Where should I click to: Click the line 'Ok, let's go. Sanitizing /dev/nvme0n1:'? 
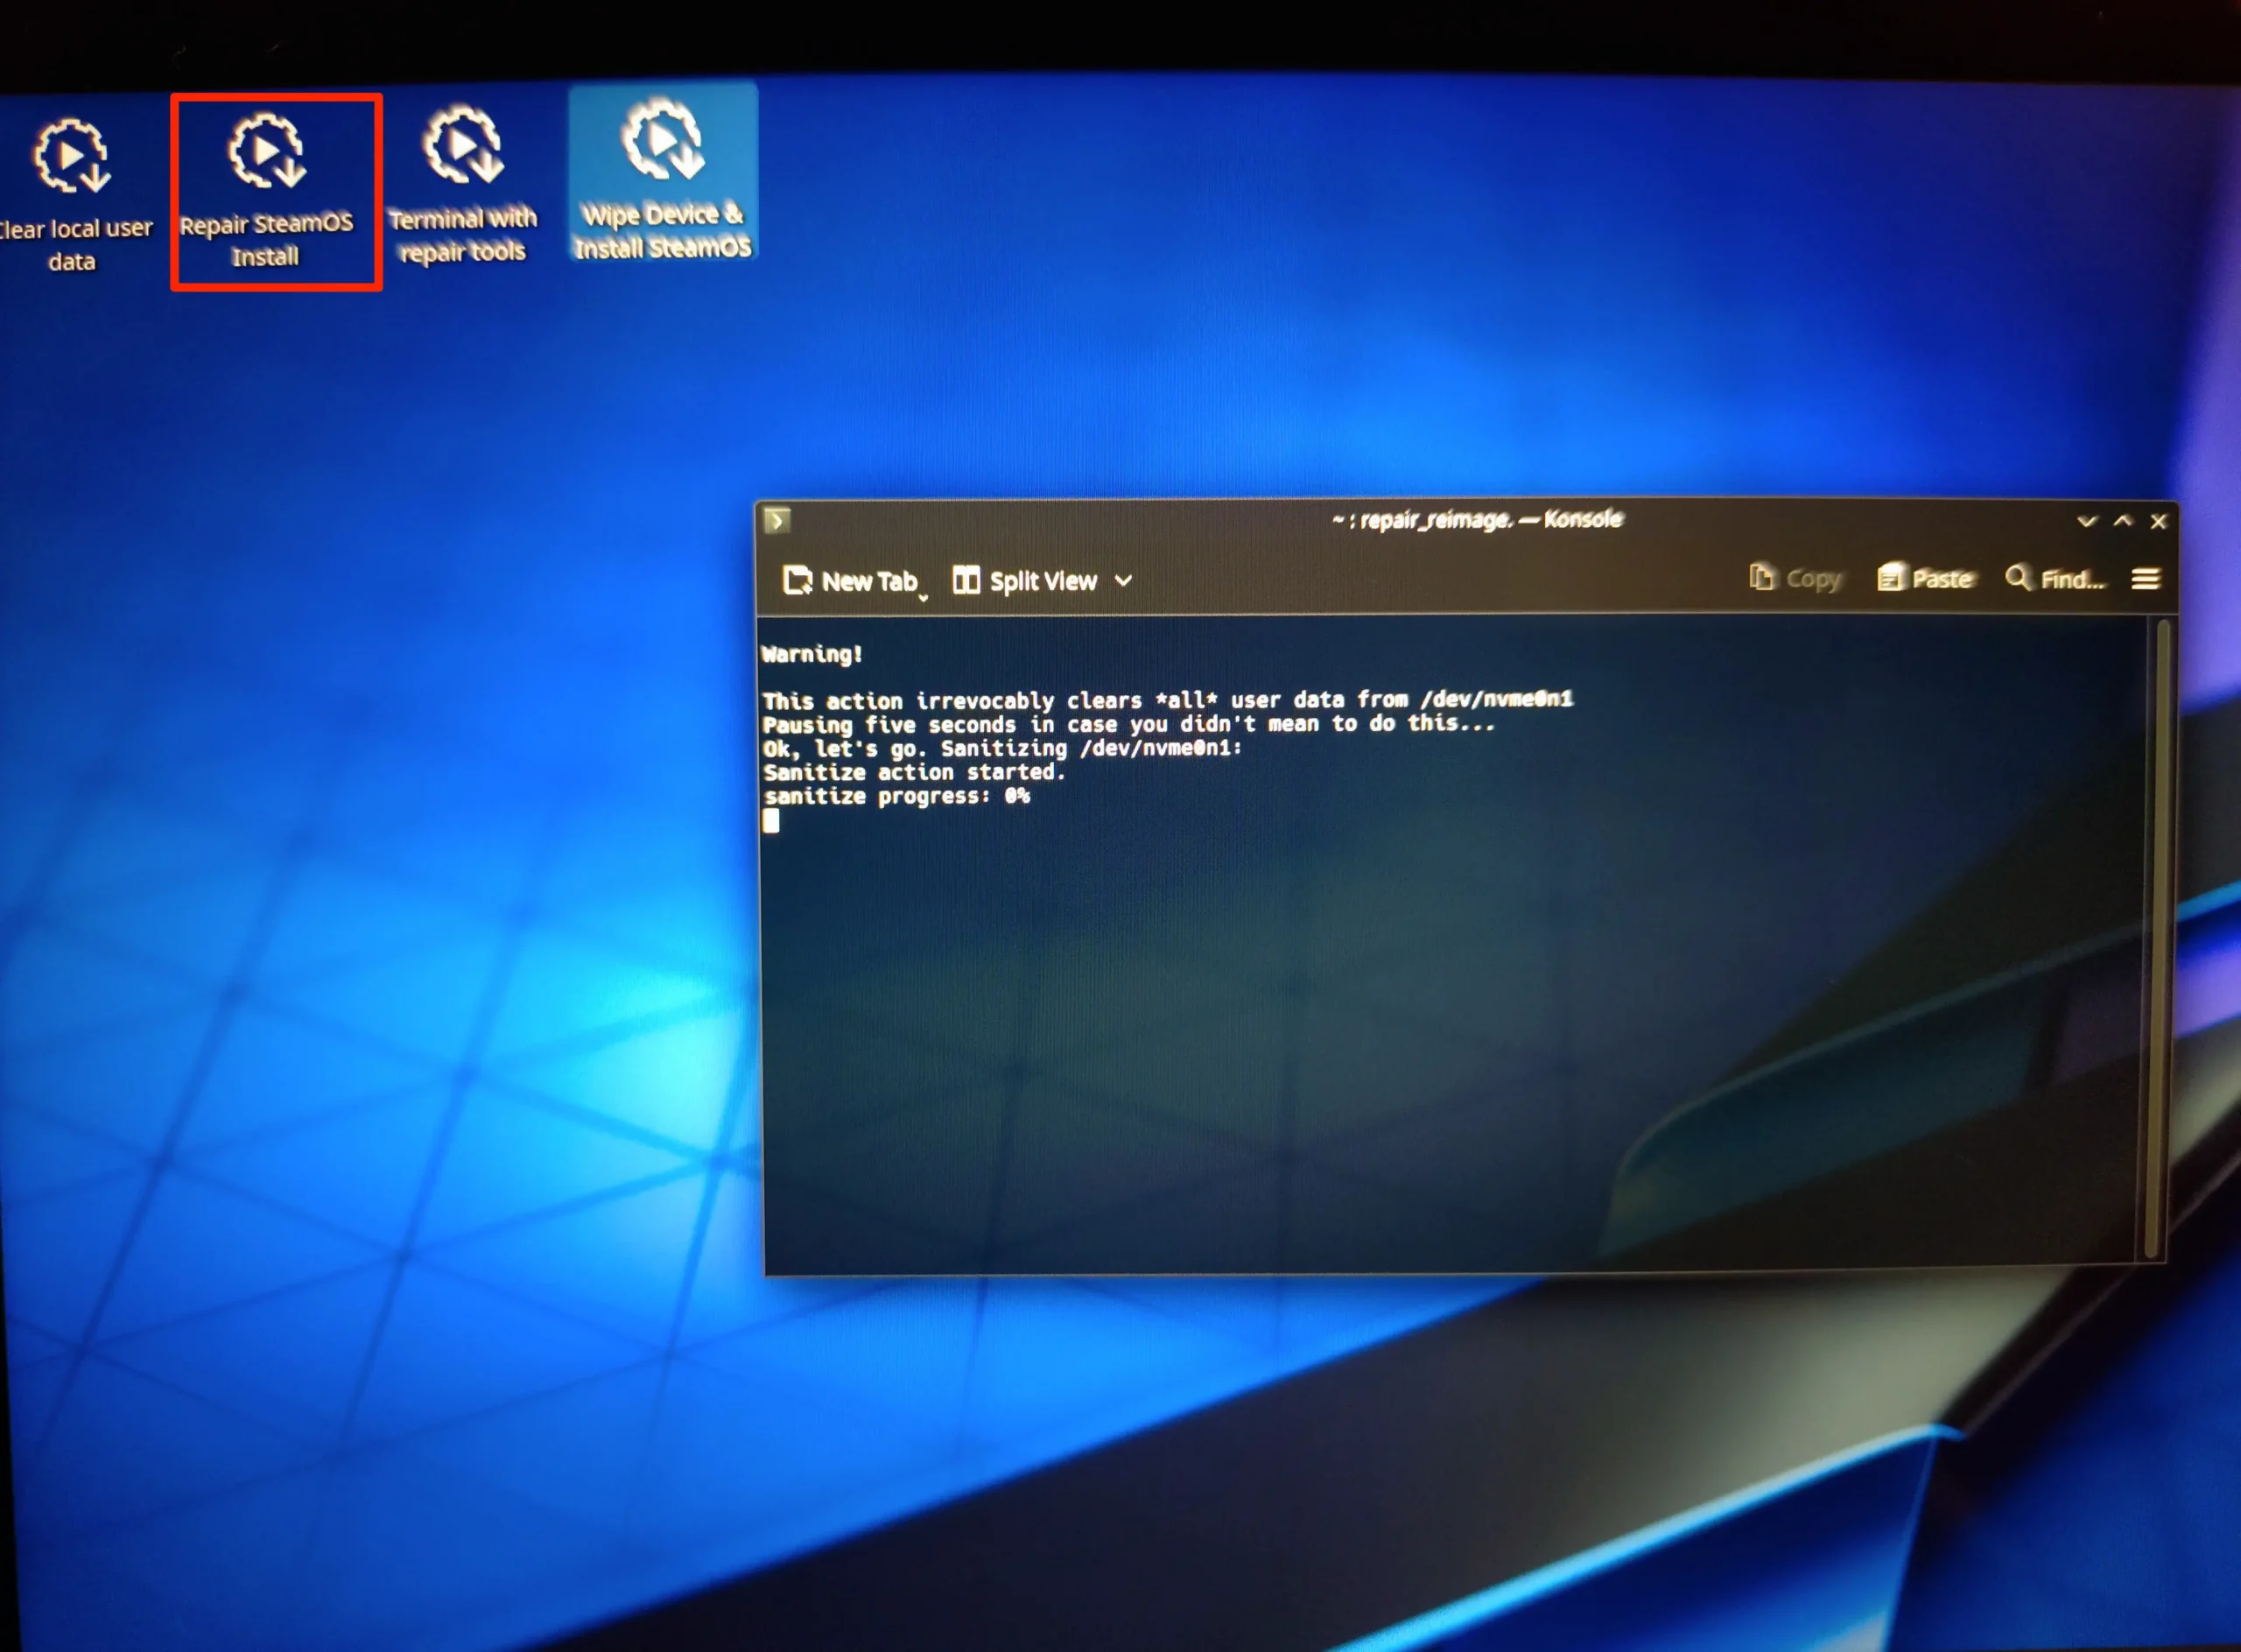pos(1002,749)
